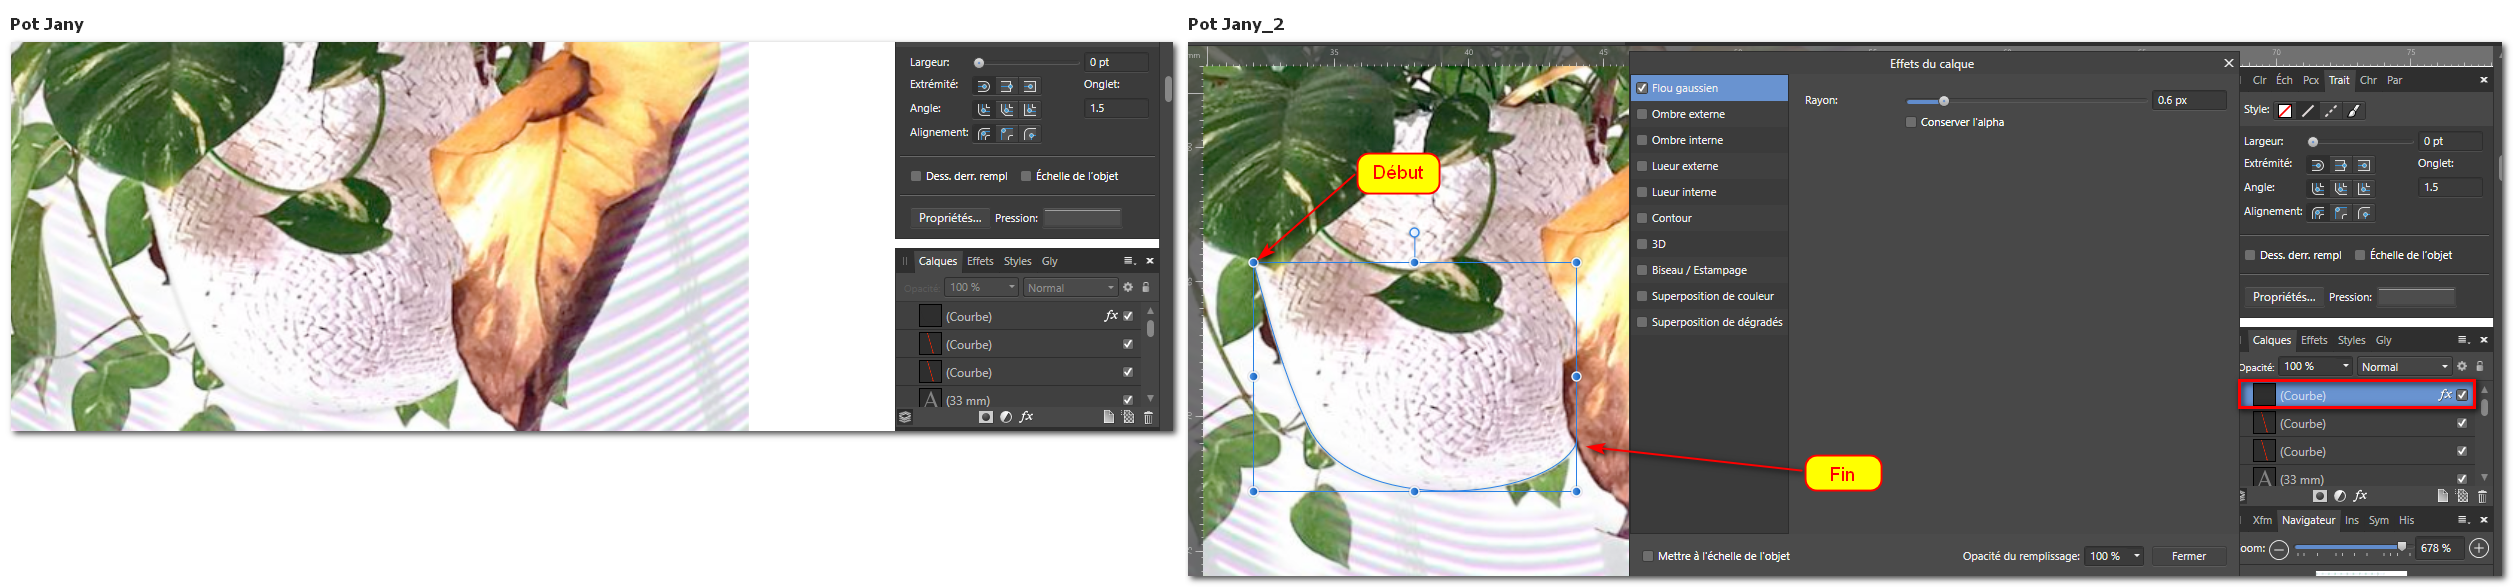
Task: Click Propriétés... button in Pot Jany
Action: click(949, 218)
